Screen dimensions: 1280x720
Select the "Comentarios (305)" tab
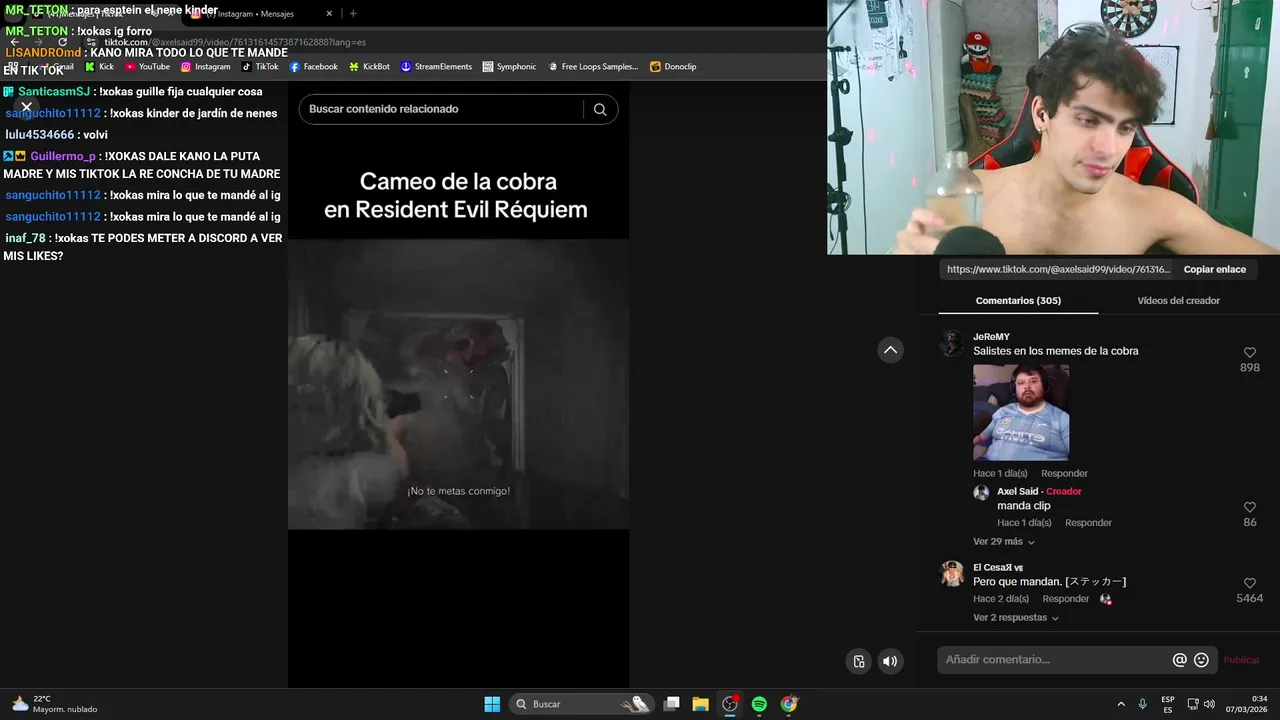pyautogui.click(x=1018, y=300)
